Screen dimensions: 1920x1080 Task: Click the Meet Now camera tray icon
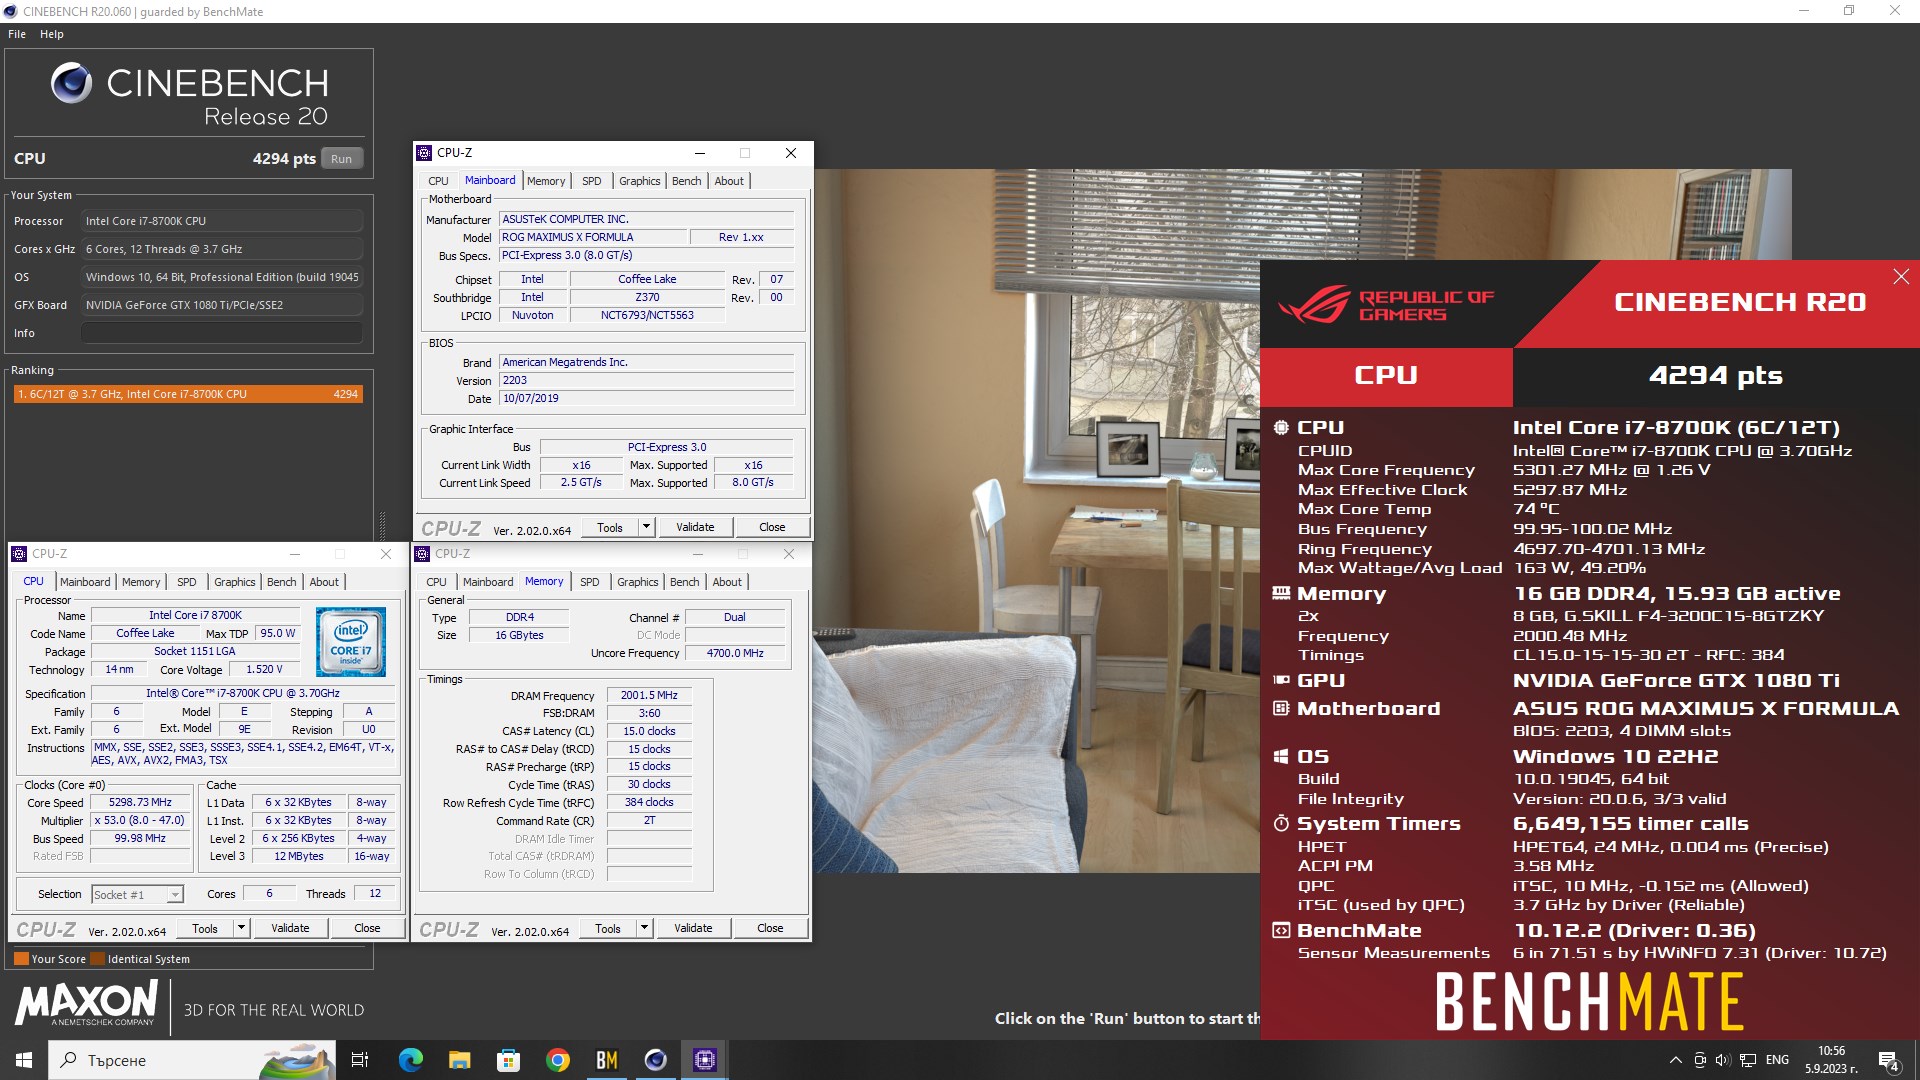[1699, 1060]
